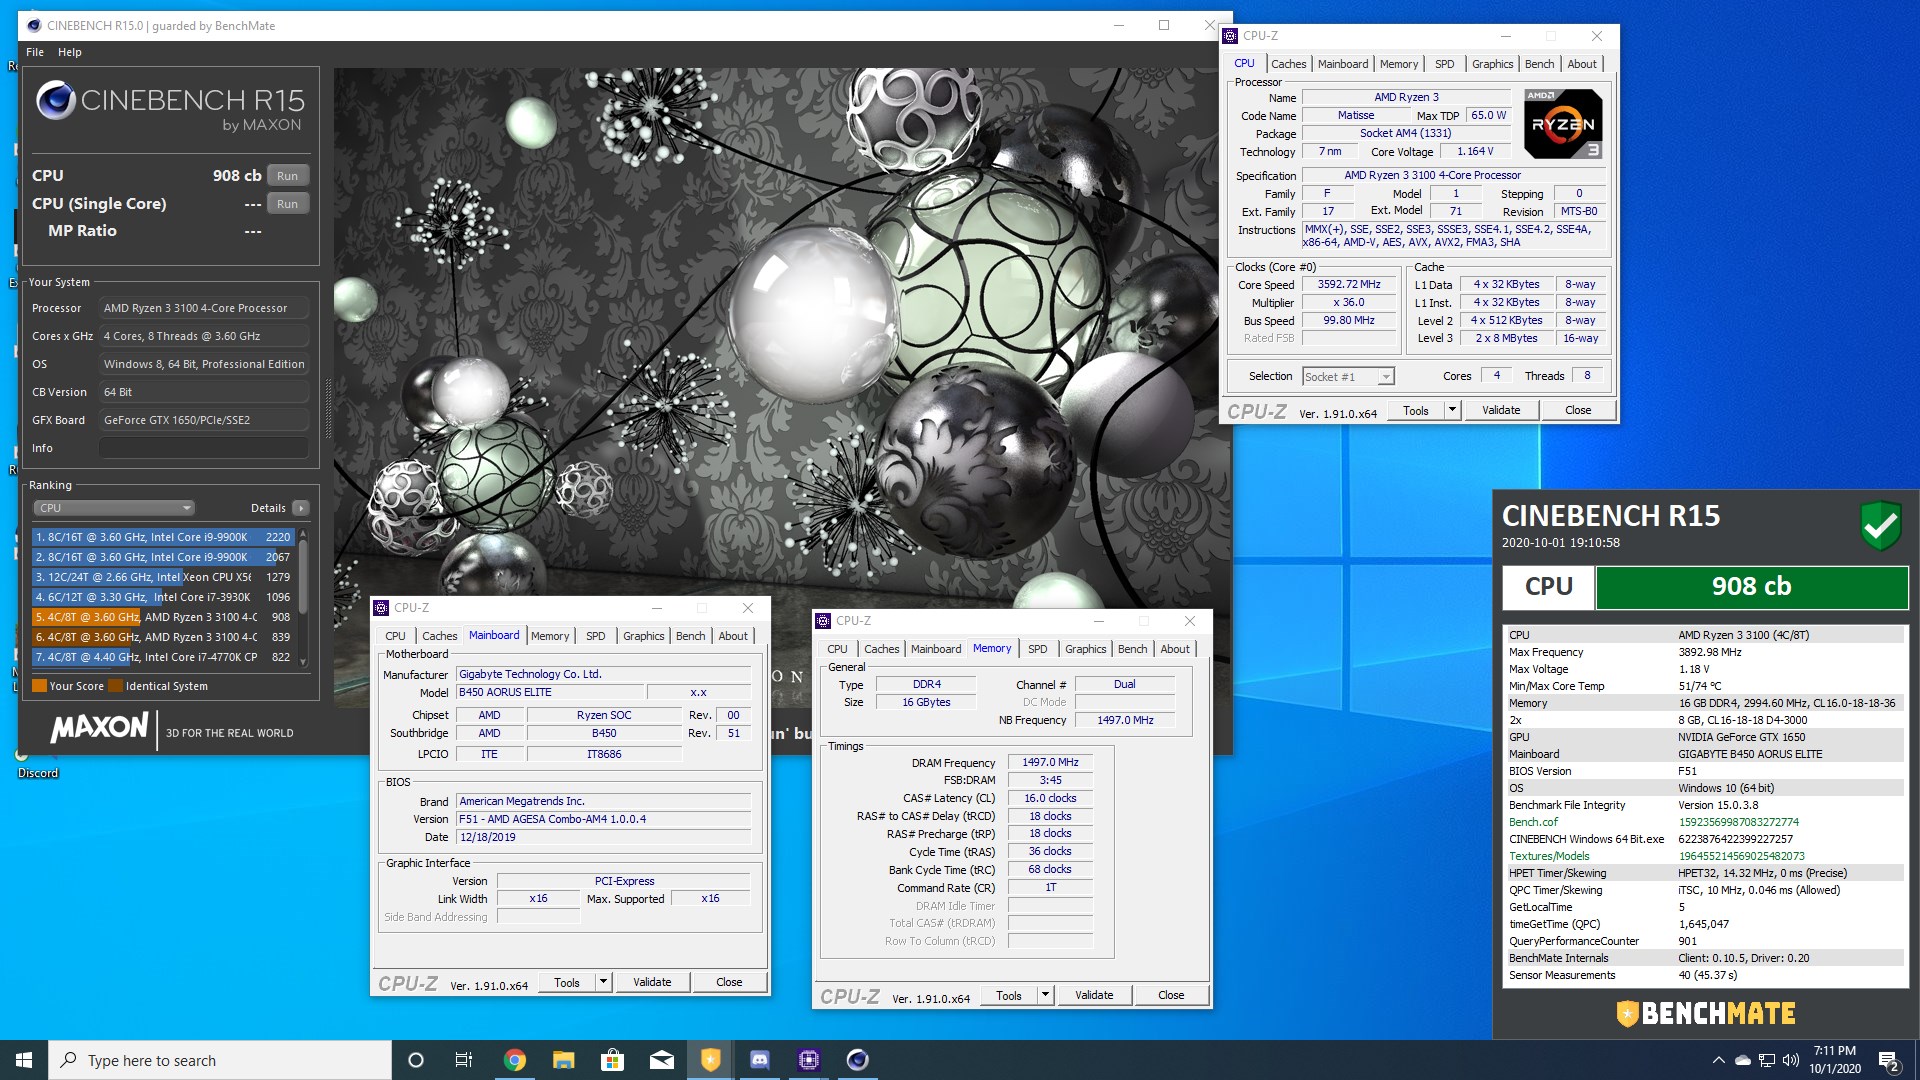Open volume speaker tray icon
The width and height of the screenshot is (1920, 1080).
pyautogui.click(x=1791, y=1060)
